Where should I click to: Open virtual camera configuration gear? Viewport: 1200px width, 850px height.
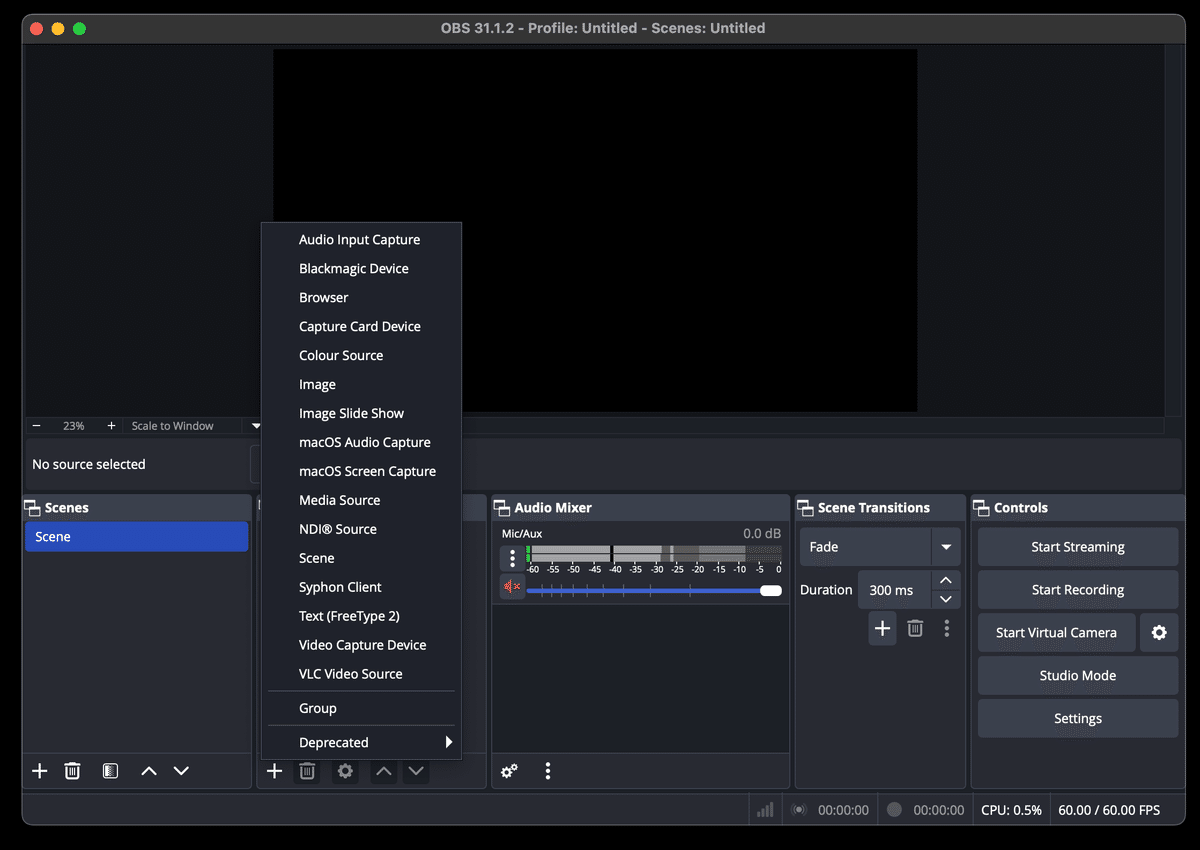click(x=1159, y=632)
